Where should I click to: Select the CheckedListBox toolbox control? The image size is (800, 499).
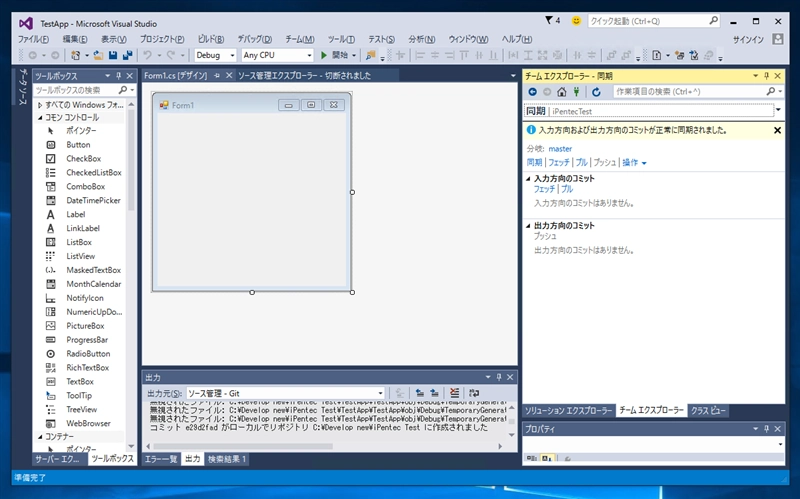coord(93,172)
